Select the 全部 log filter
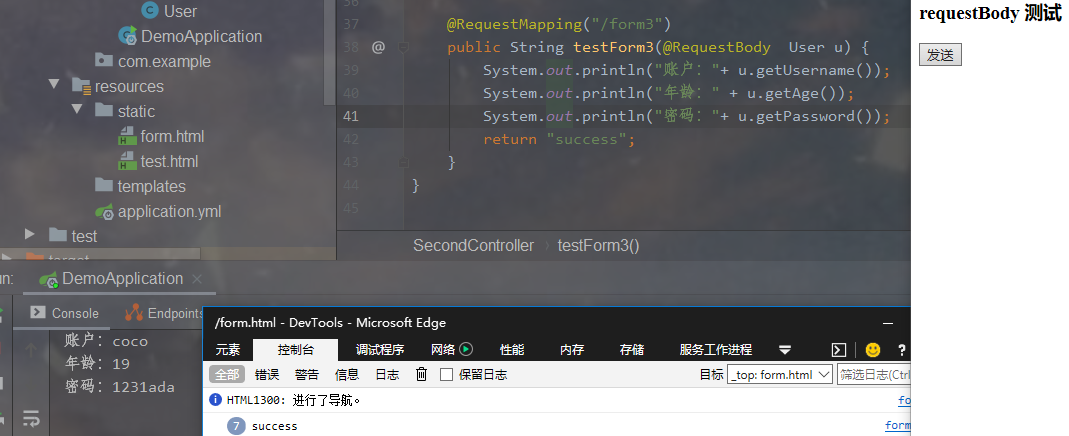The width and height of the screenshot is (1069, 436). [227, 374]
